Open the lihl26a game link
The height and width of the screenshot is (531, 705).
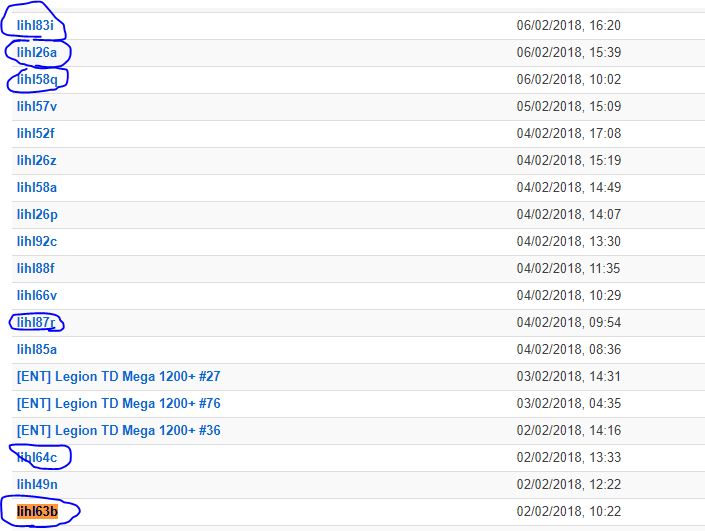(x=37, y=53)
